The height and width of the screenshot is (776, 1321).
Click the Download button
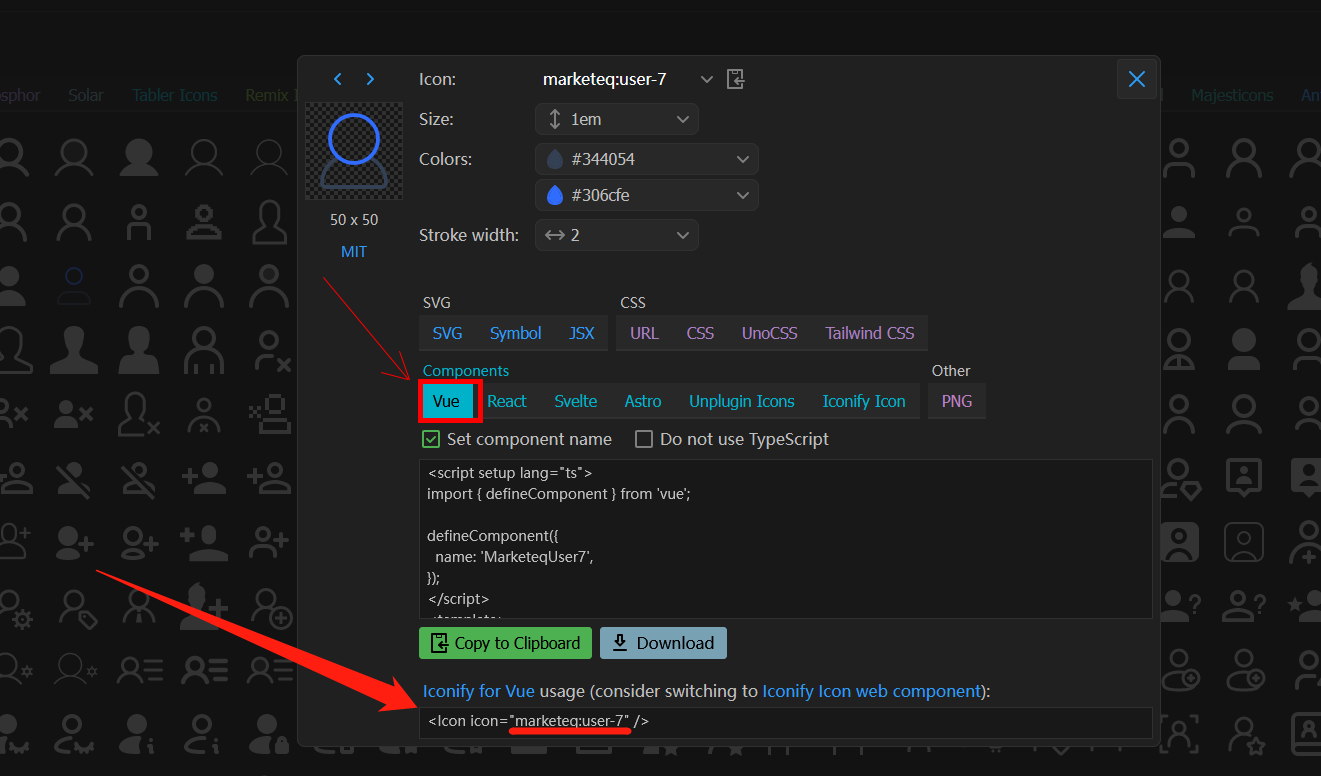pyautogui.click(x=663, y=643)
